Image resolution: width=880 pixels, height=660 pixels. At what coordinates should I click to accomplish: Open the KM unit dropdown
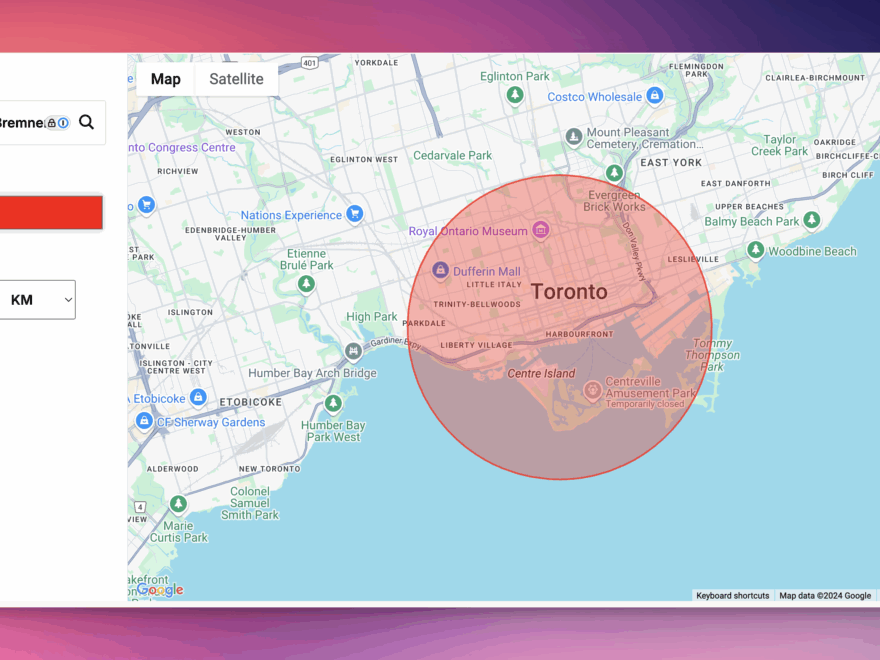tap(38, 300)
